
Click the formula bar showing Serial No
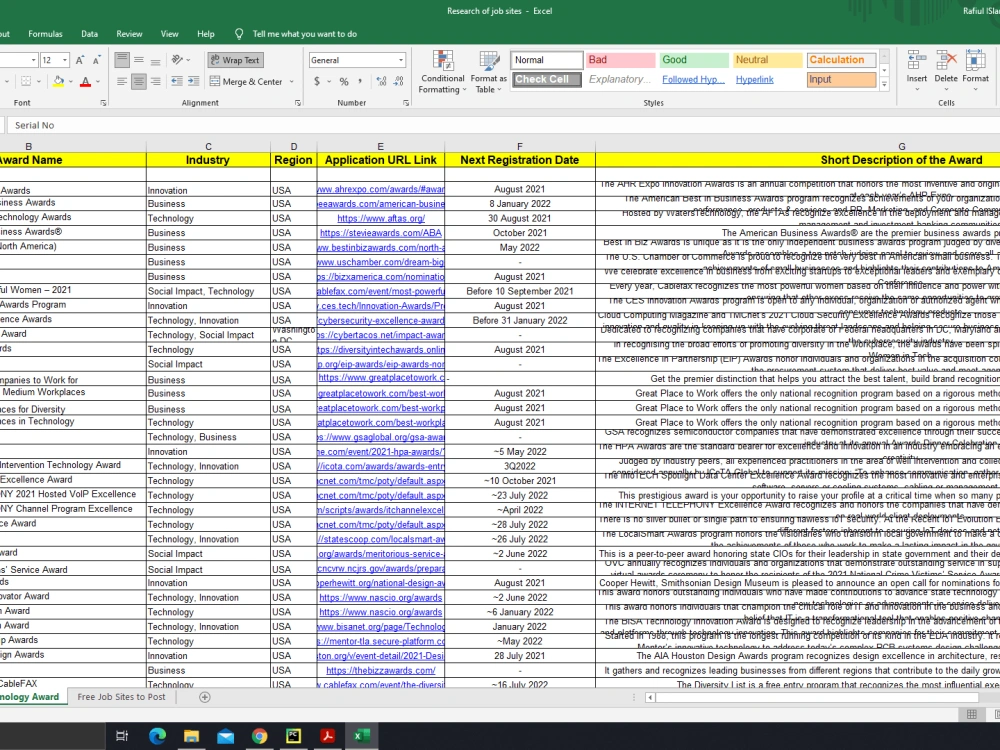504,126
